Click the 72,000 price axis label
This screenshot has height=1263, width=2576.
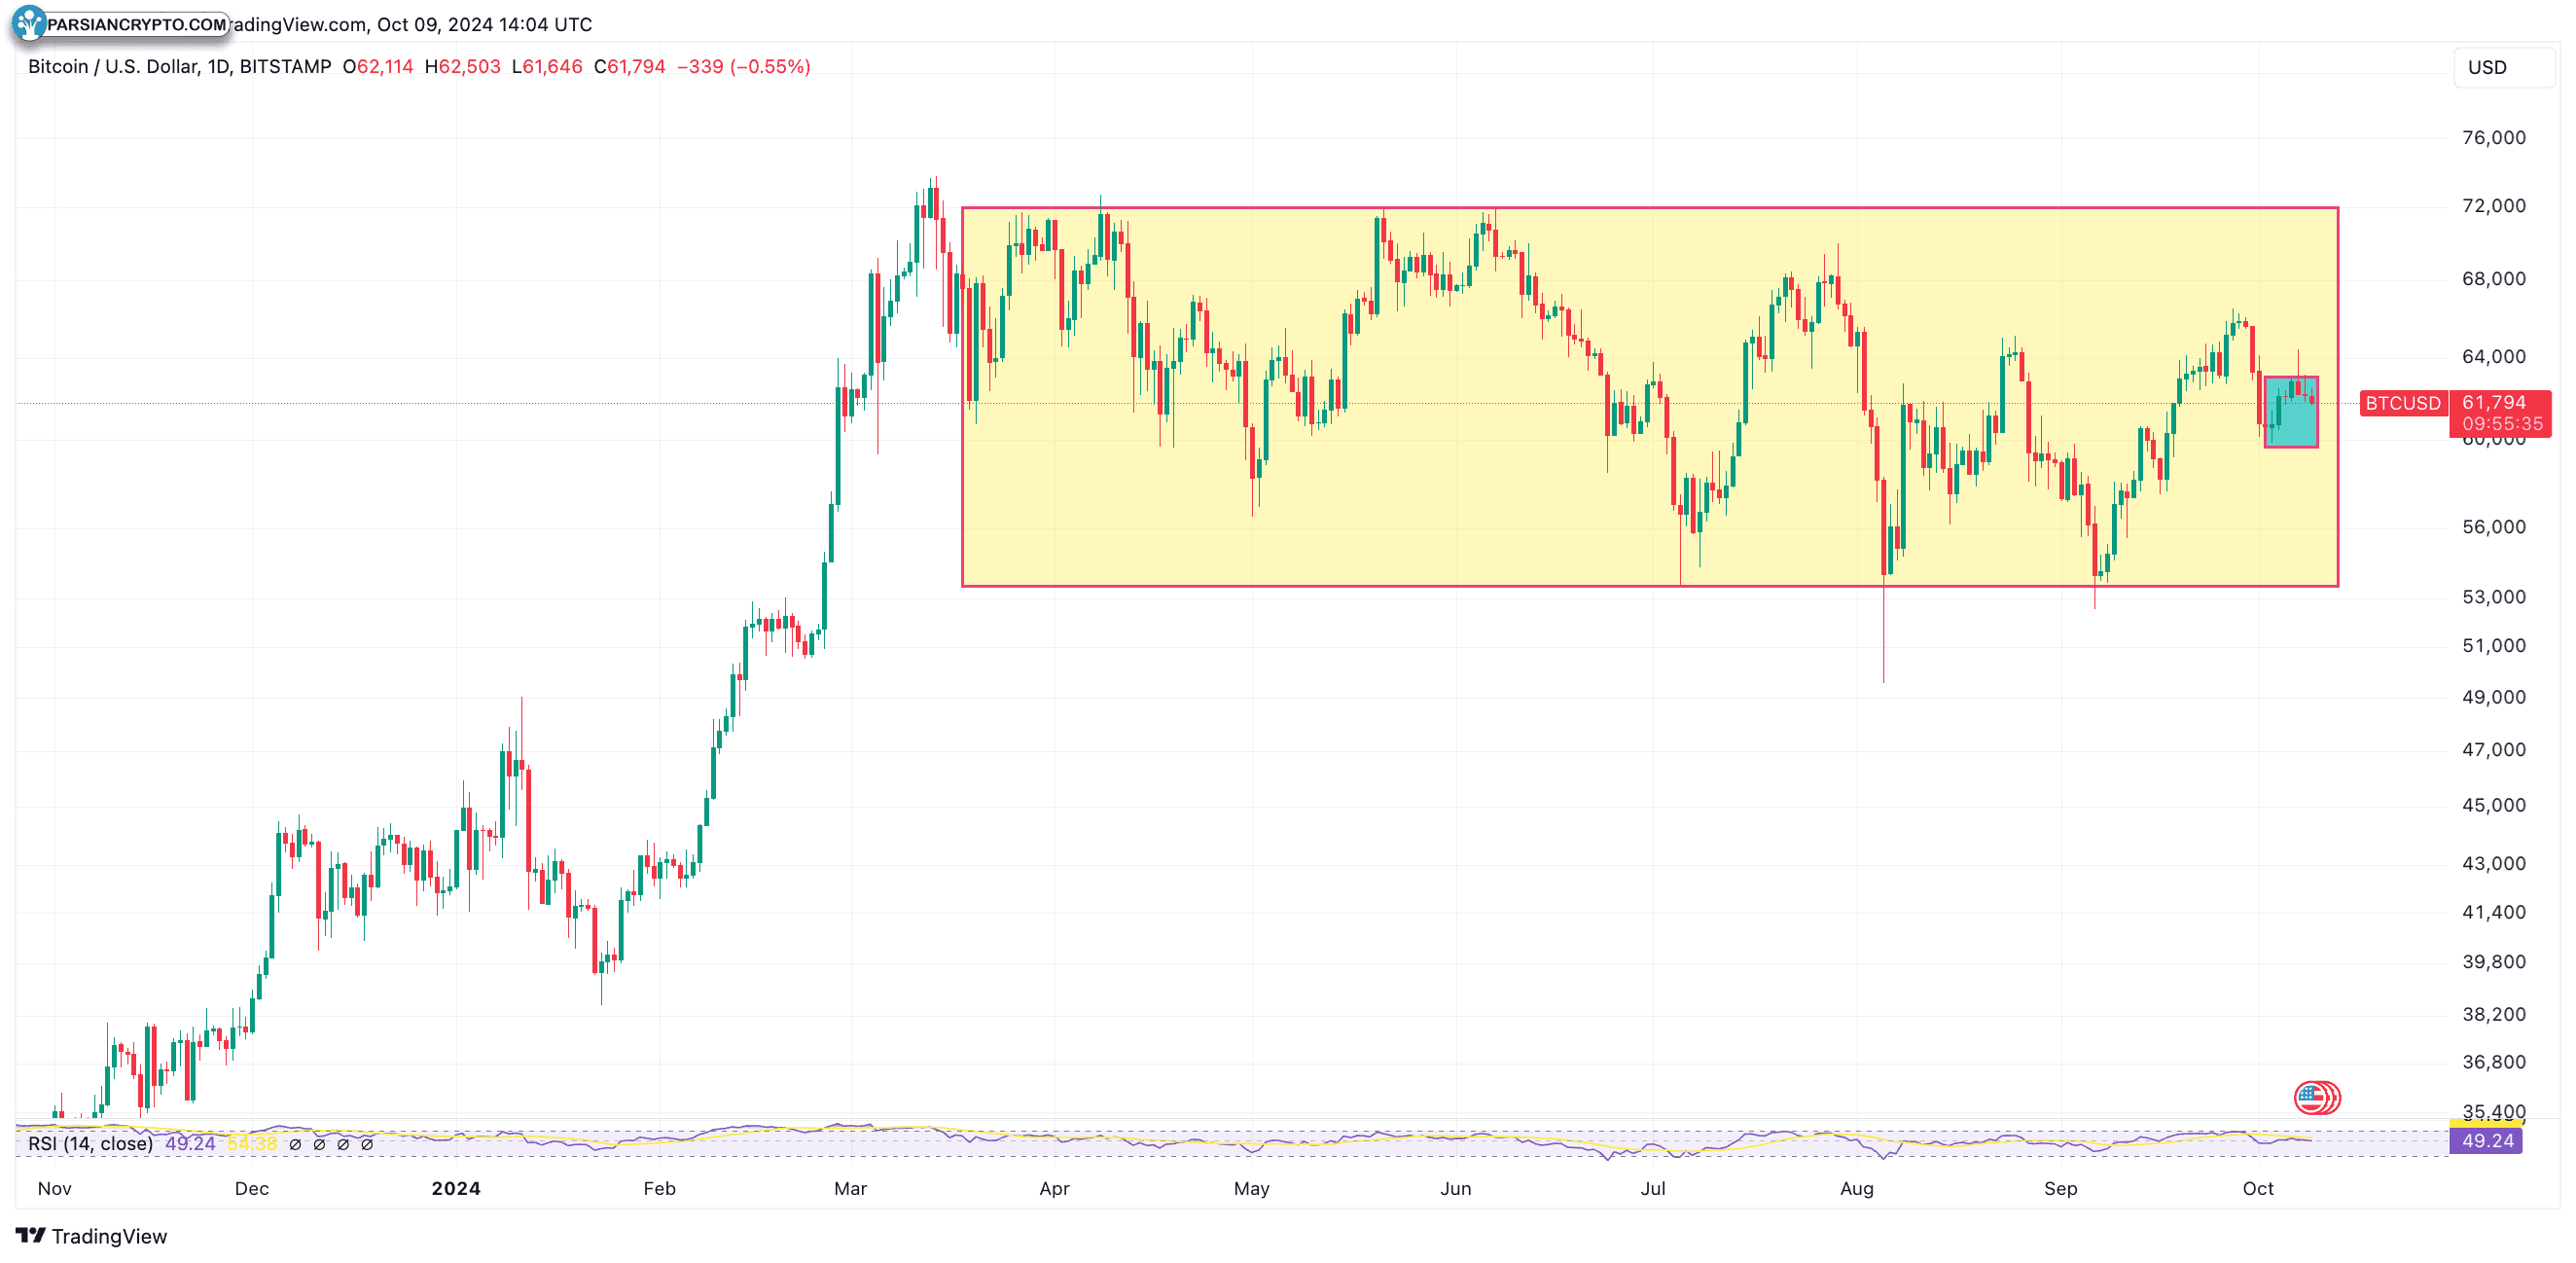pyautogui.click(x=2494, y=206)
